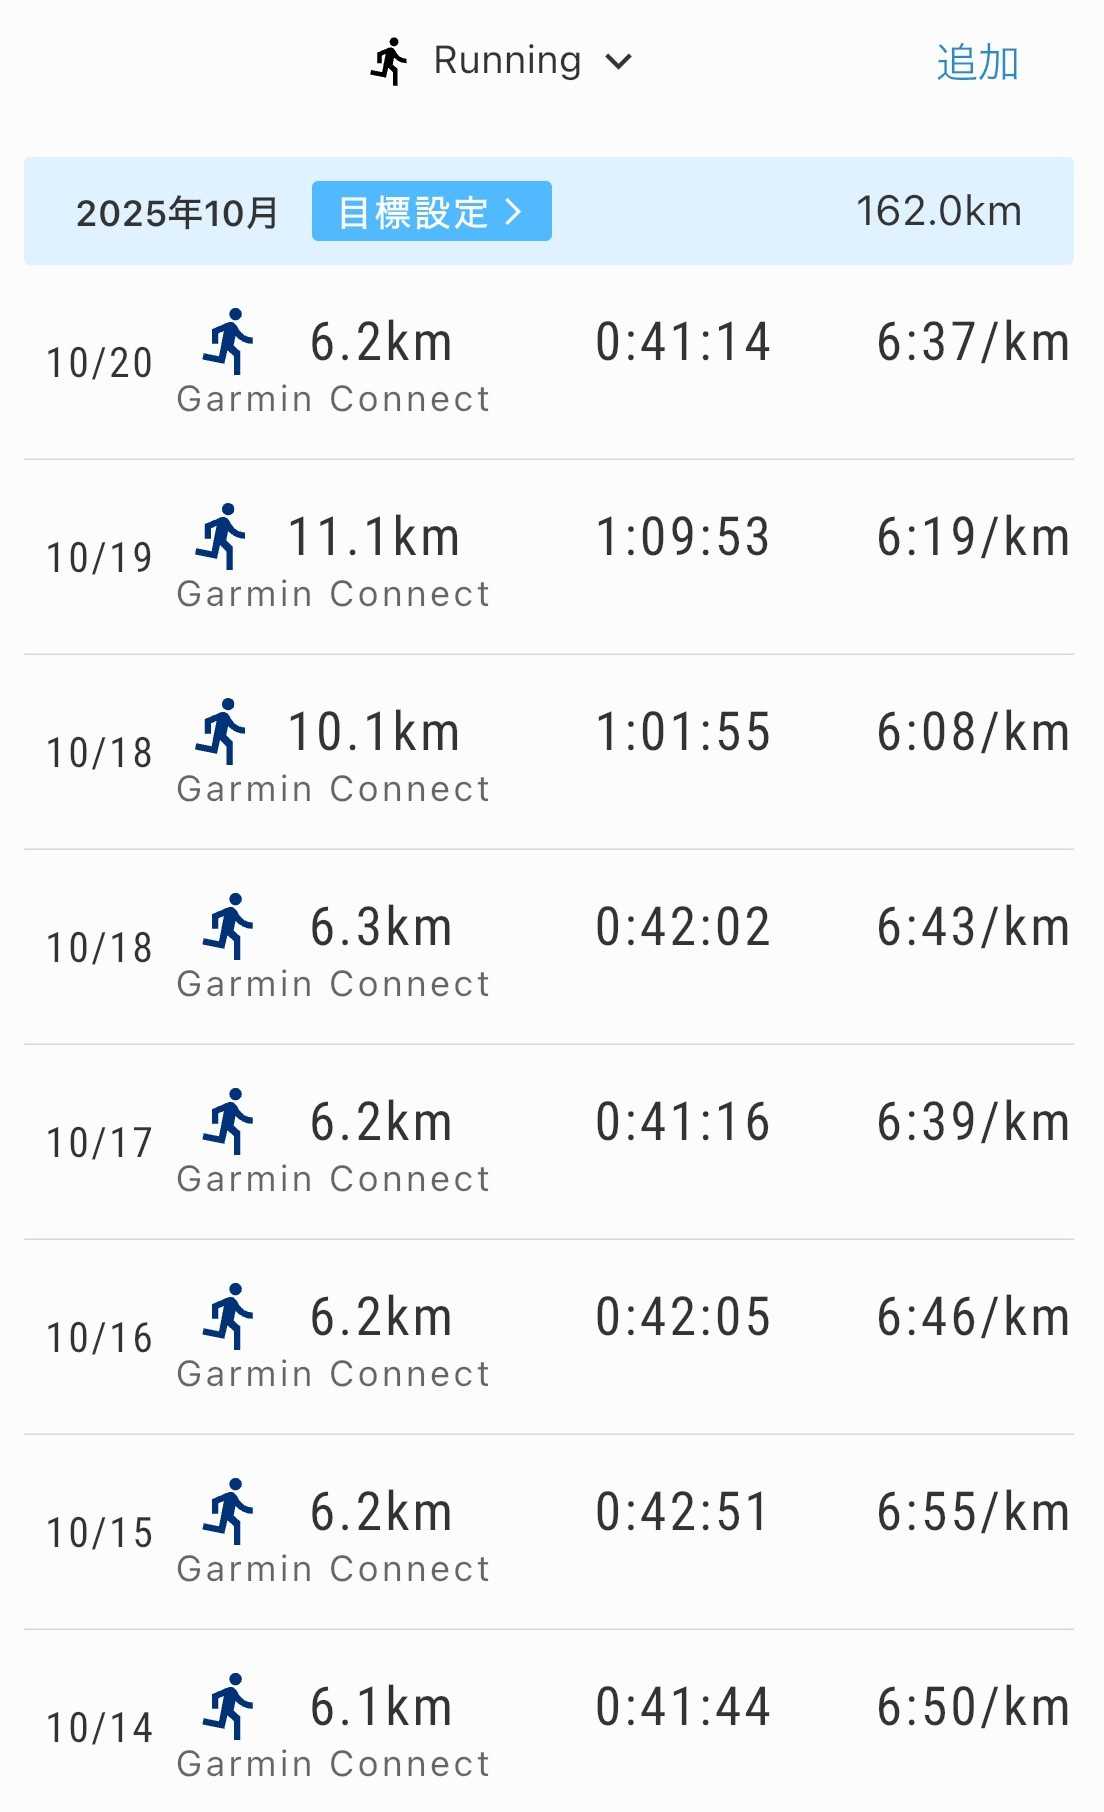The height and width of the screenshot is (1812, 1104).
Task: Tap the runner icon for 10/16 run
Action: pos(229,1317)
